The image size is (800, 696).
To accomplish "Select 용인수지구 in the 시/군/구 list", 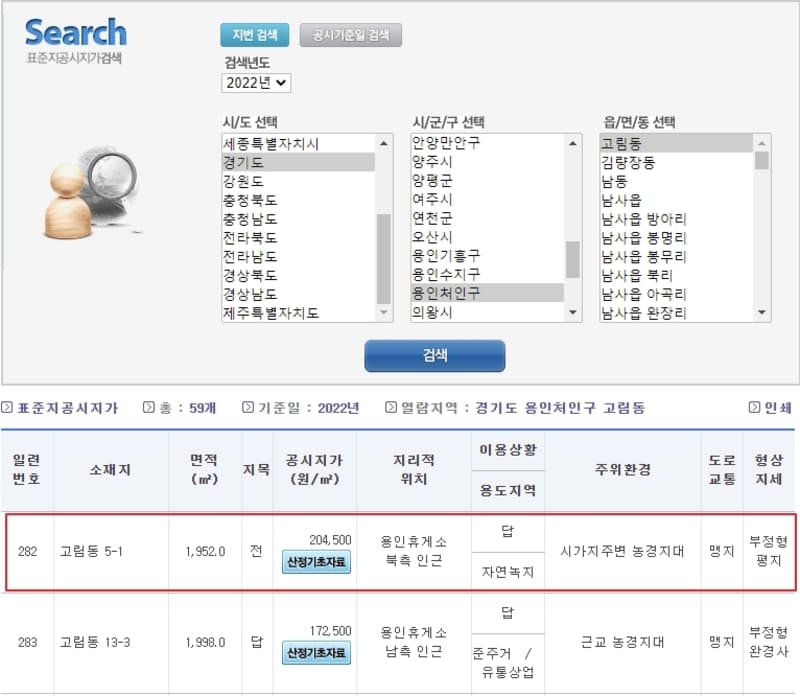I will coord(487,274).
